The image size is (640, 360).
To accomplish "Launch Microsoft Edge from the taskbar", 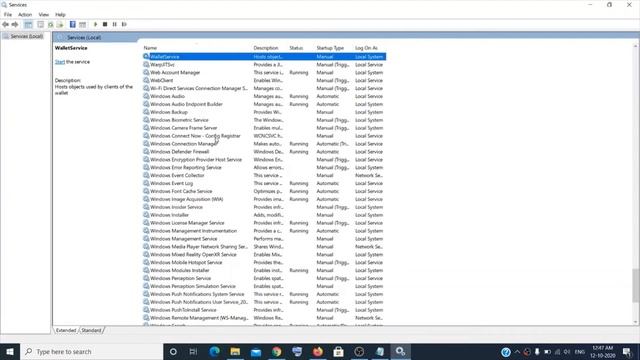I will pos(214,351).
